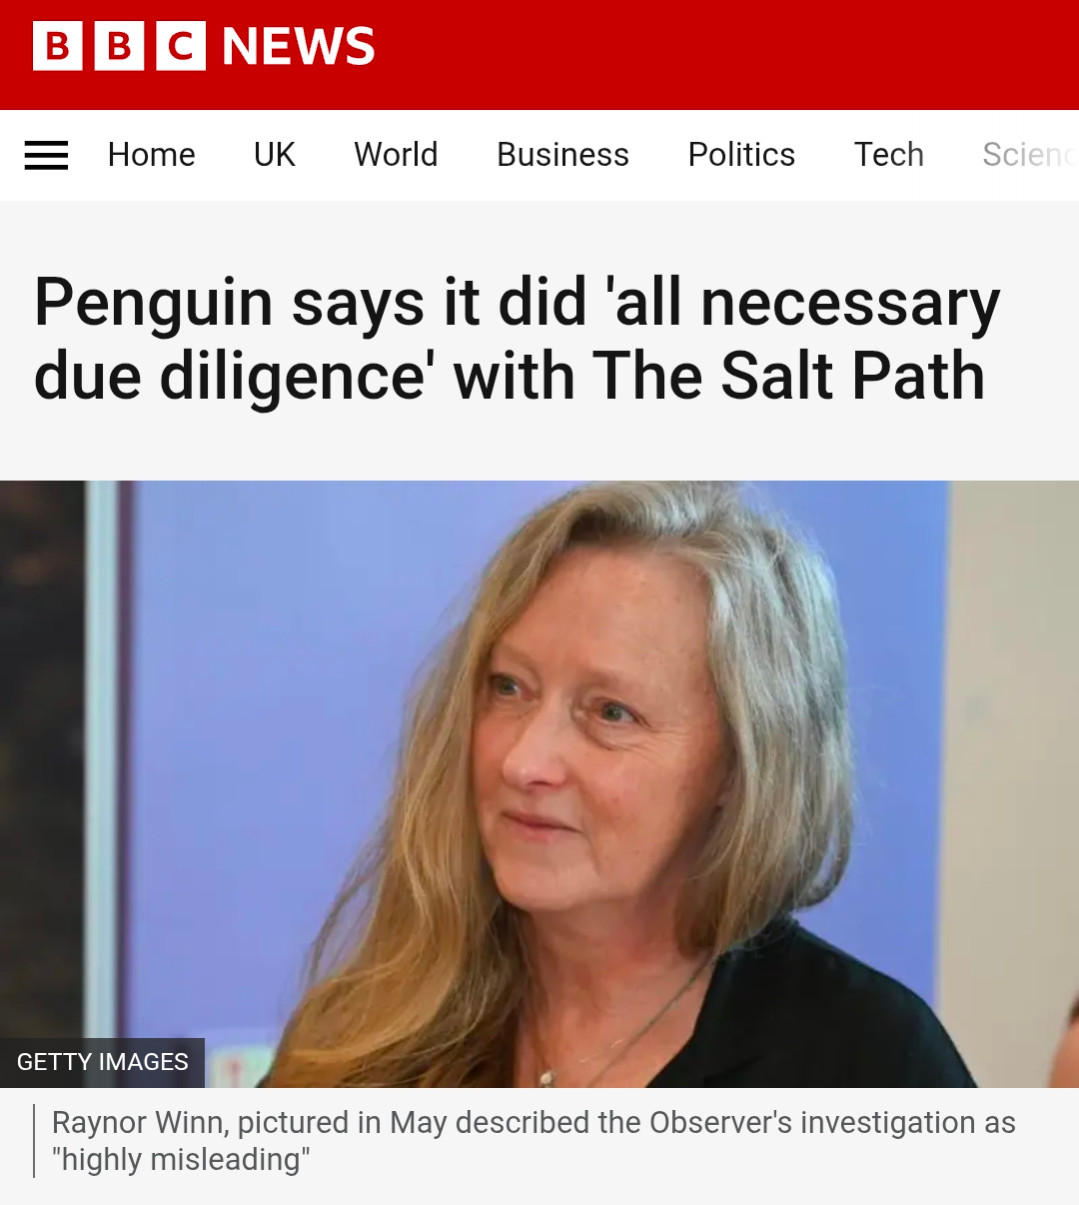Viewport: 1079px width, 1205px height.
Task: Open the Business section
Action: (563, 155)
